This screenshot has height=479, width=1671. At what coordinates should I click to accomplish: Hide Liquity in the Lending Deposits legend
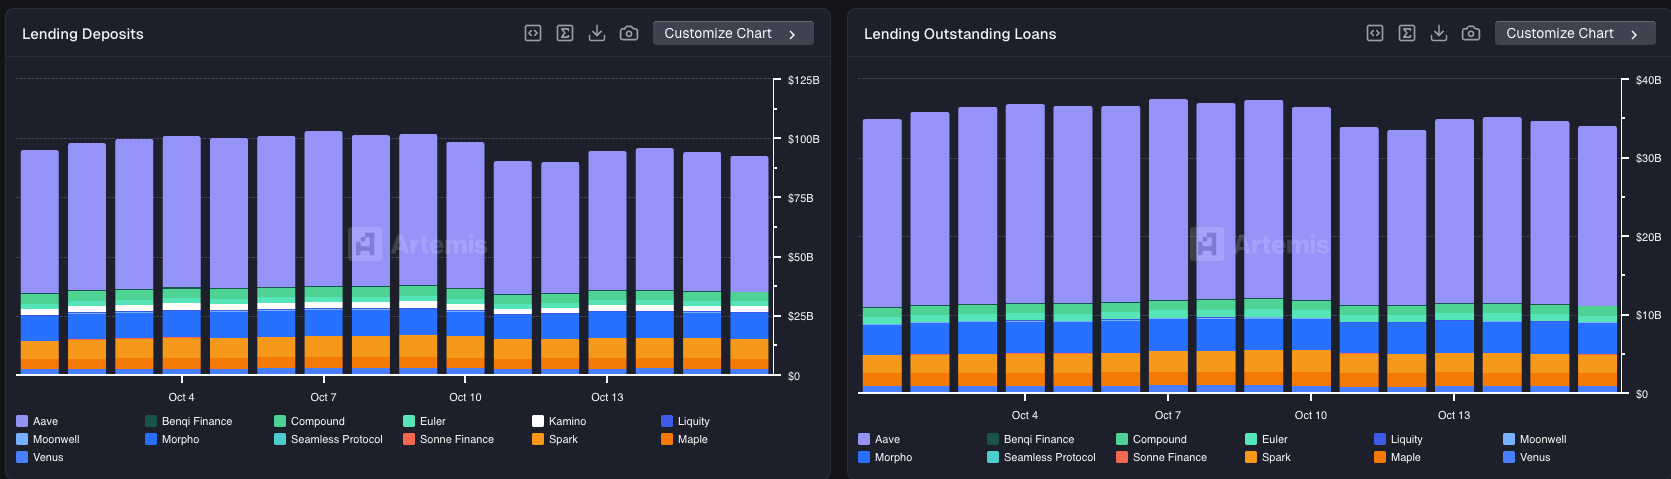685,421
